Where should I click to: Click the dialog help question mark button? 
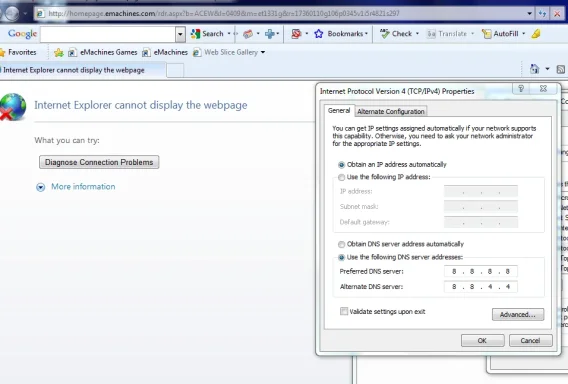[x=521, y=89]
